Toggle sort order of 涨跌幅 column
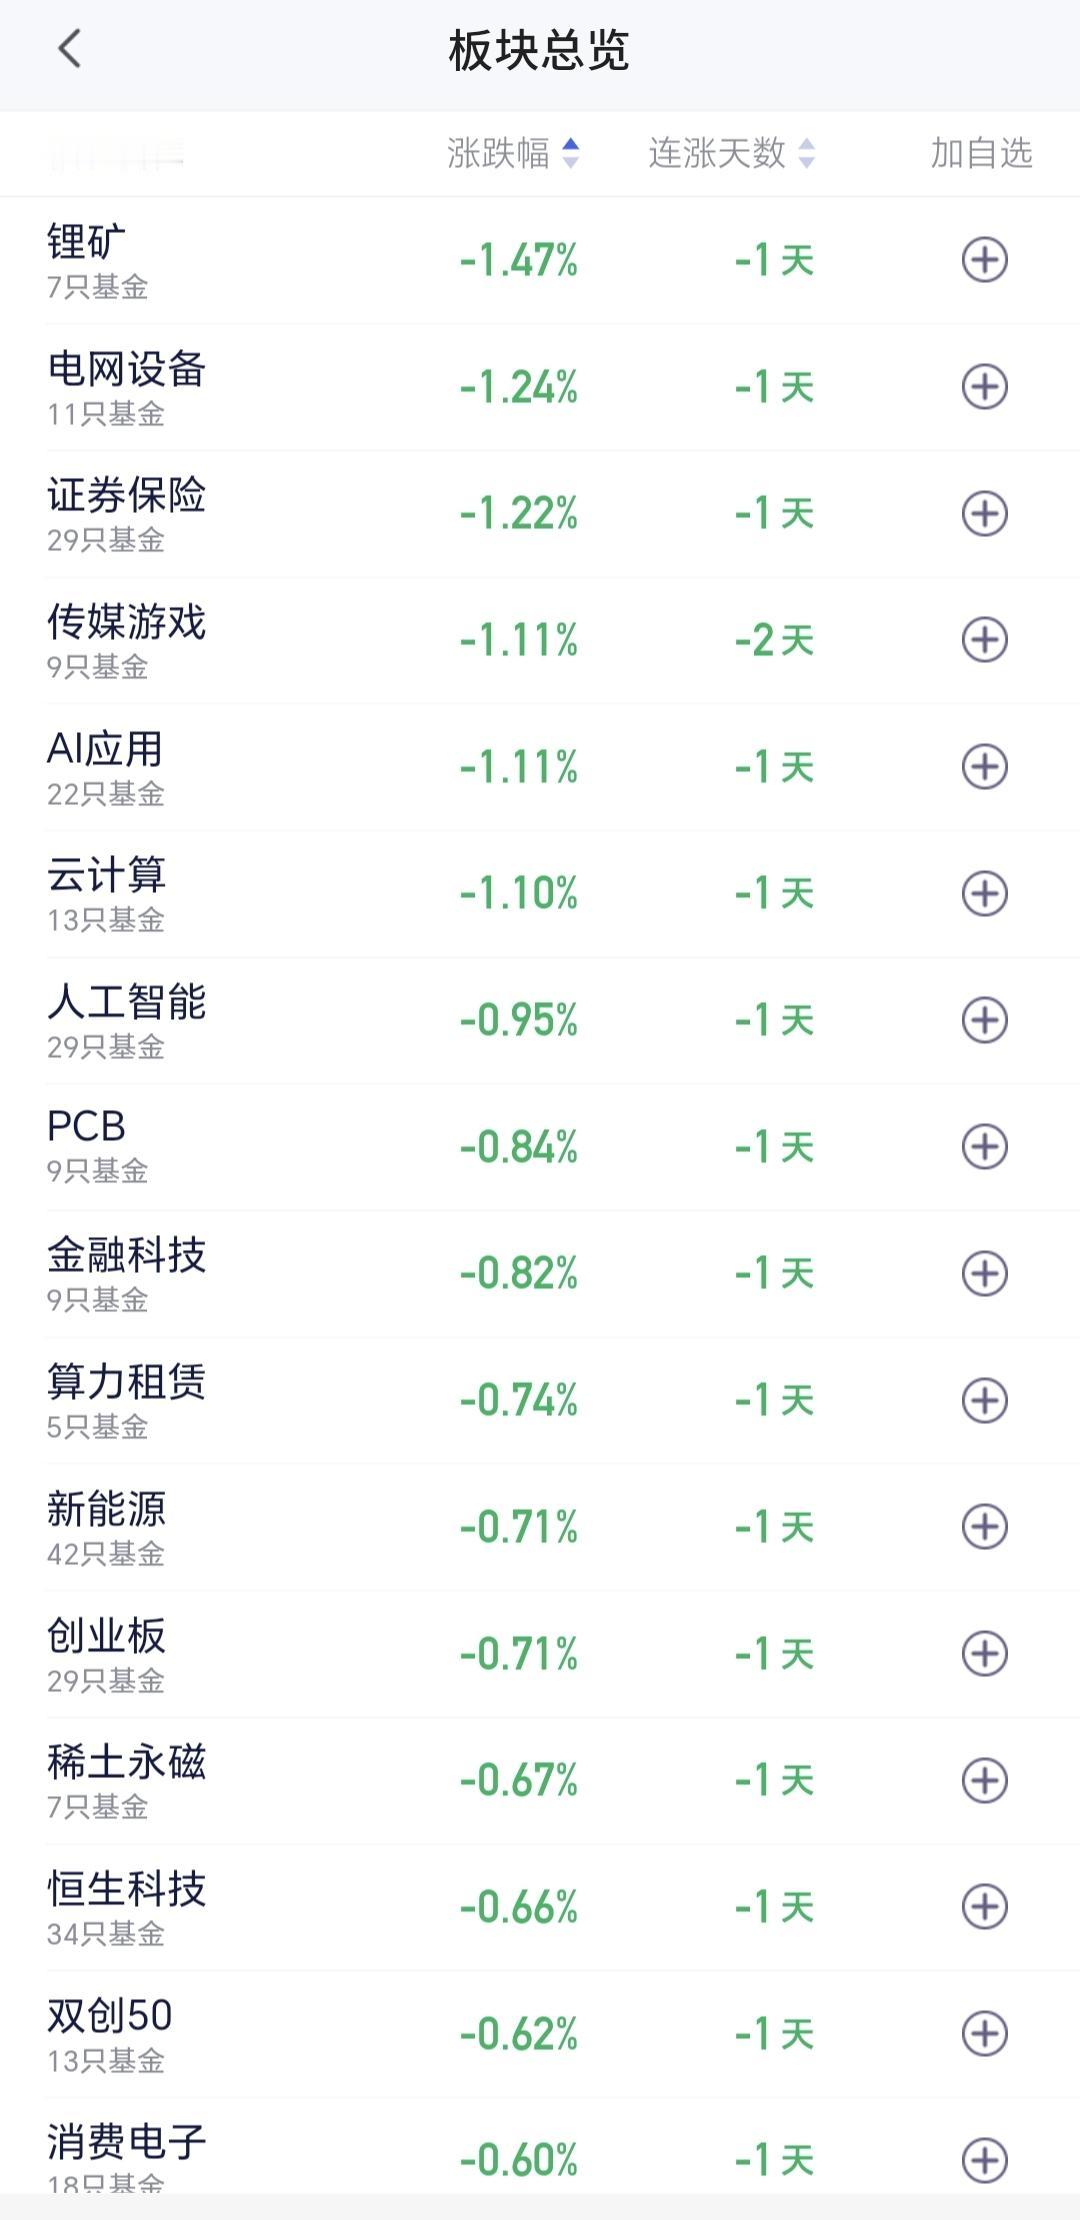1080x2220 pixels. [513, 153]
